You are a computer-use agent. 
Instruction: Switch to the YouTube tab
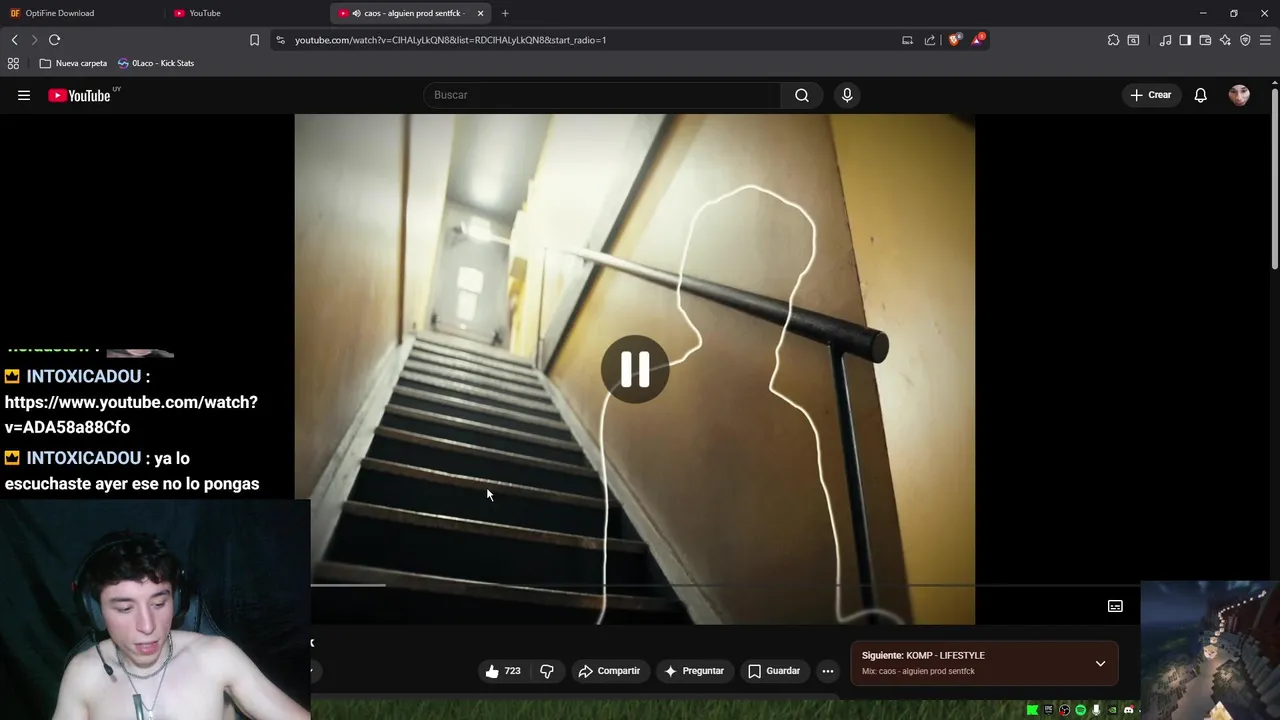coord(245,13)
